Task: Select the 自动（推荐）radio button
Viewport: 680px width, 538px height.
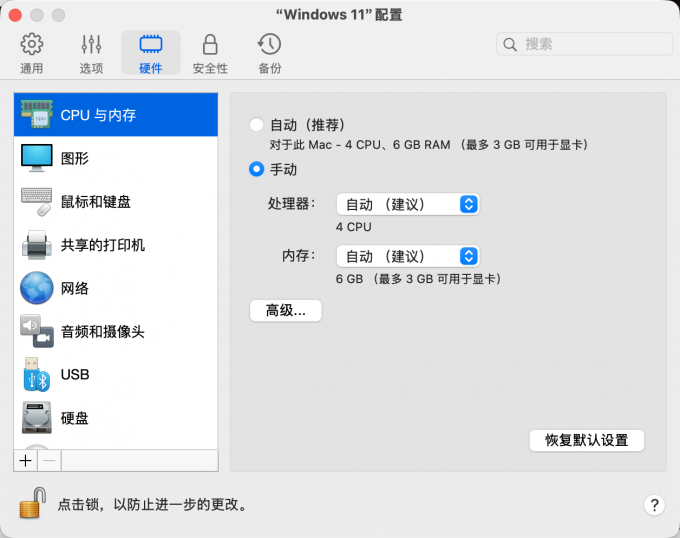Action: click(256, 125)
